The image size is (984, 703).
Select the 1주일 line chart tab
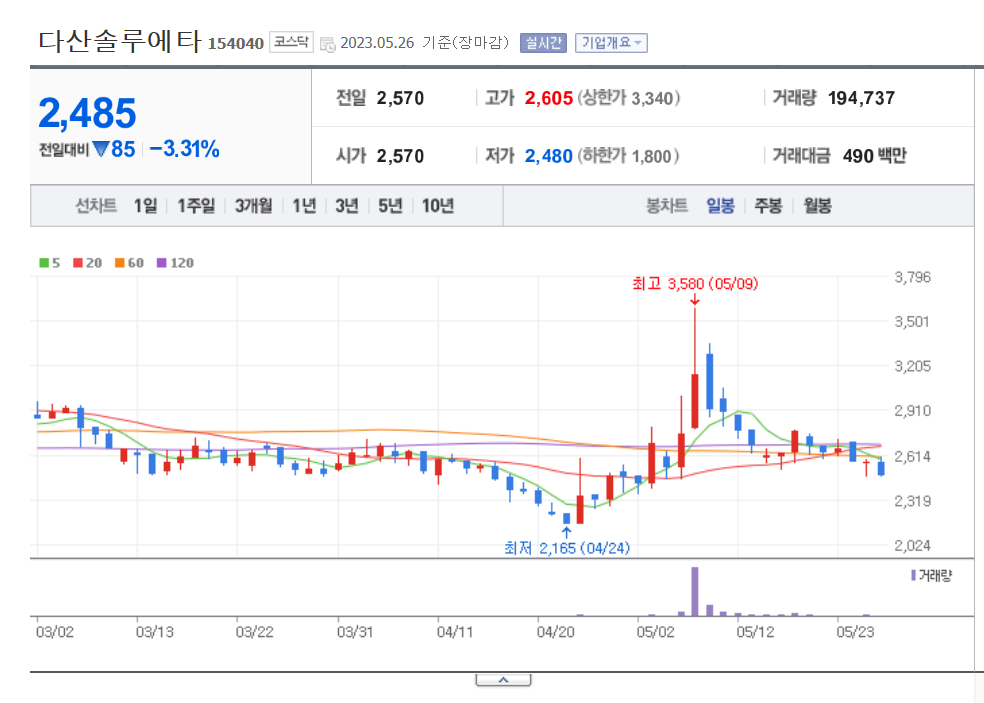pyautogui.click(x=196, y=205)
